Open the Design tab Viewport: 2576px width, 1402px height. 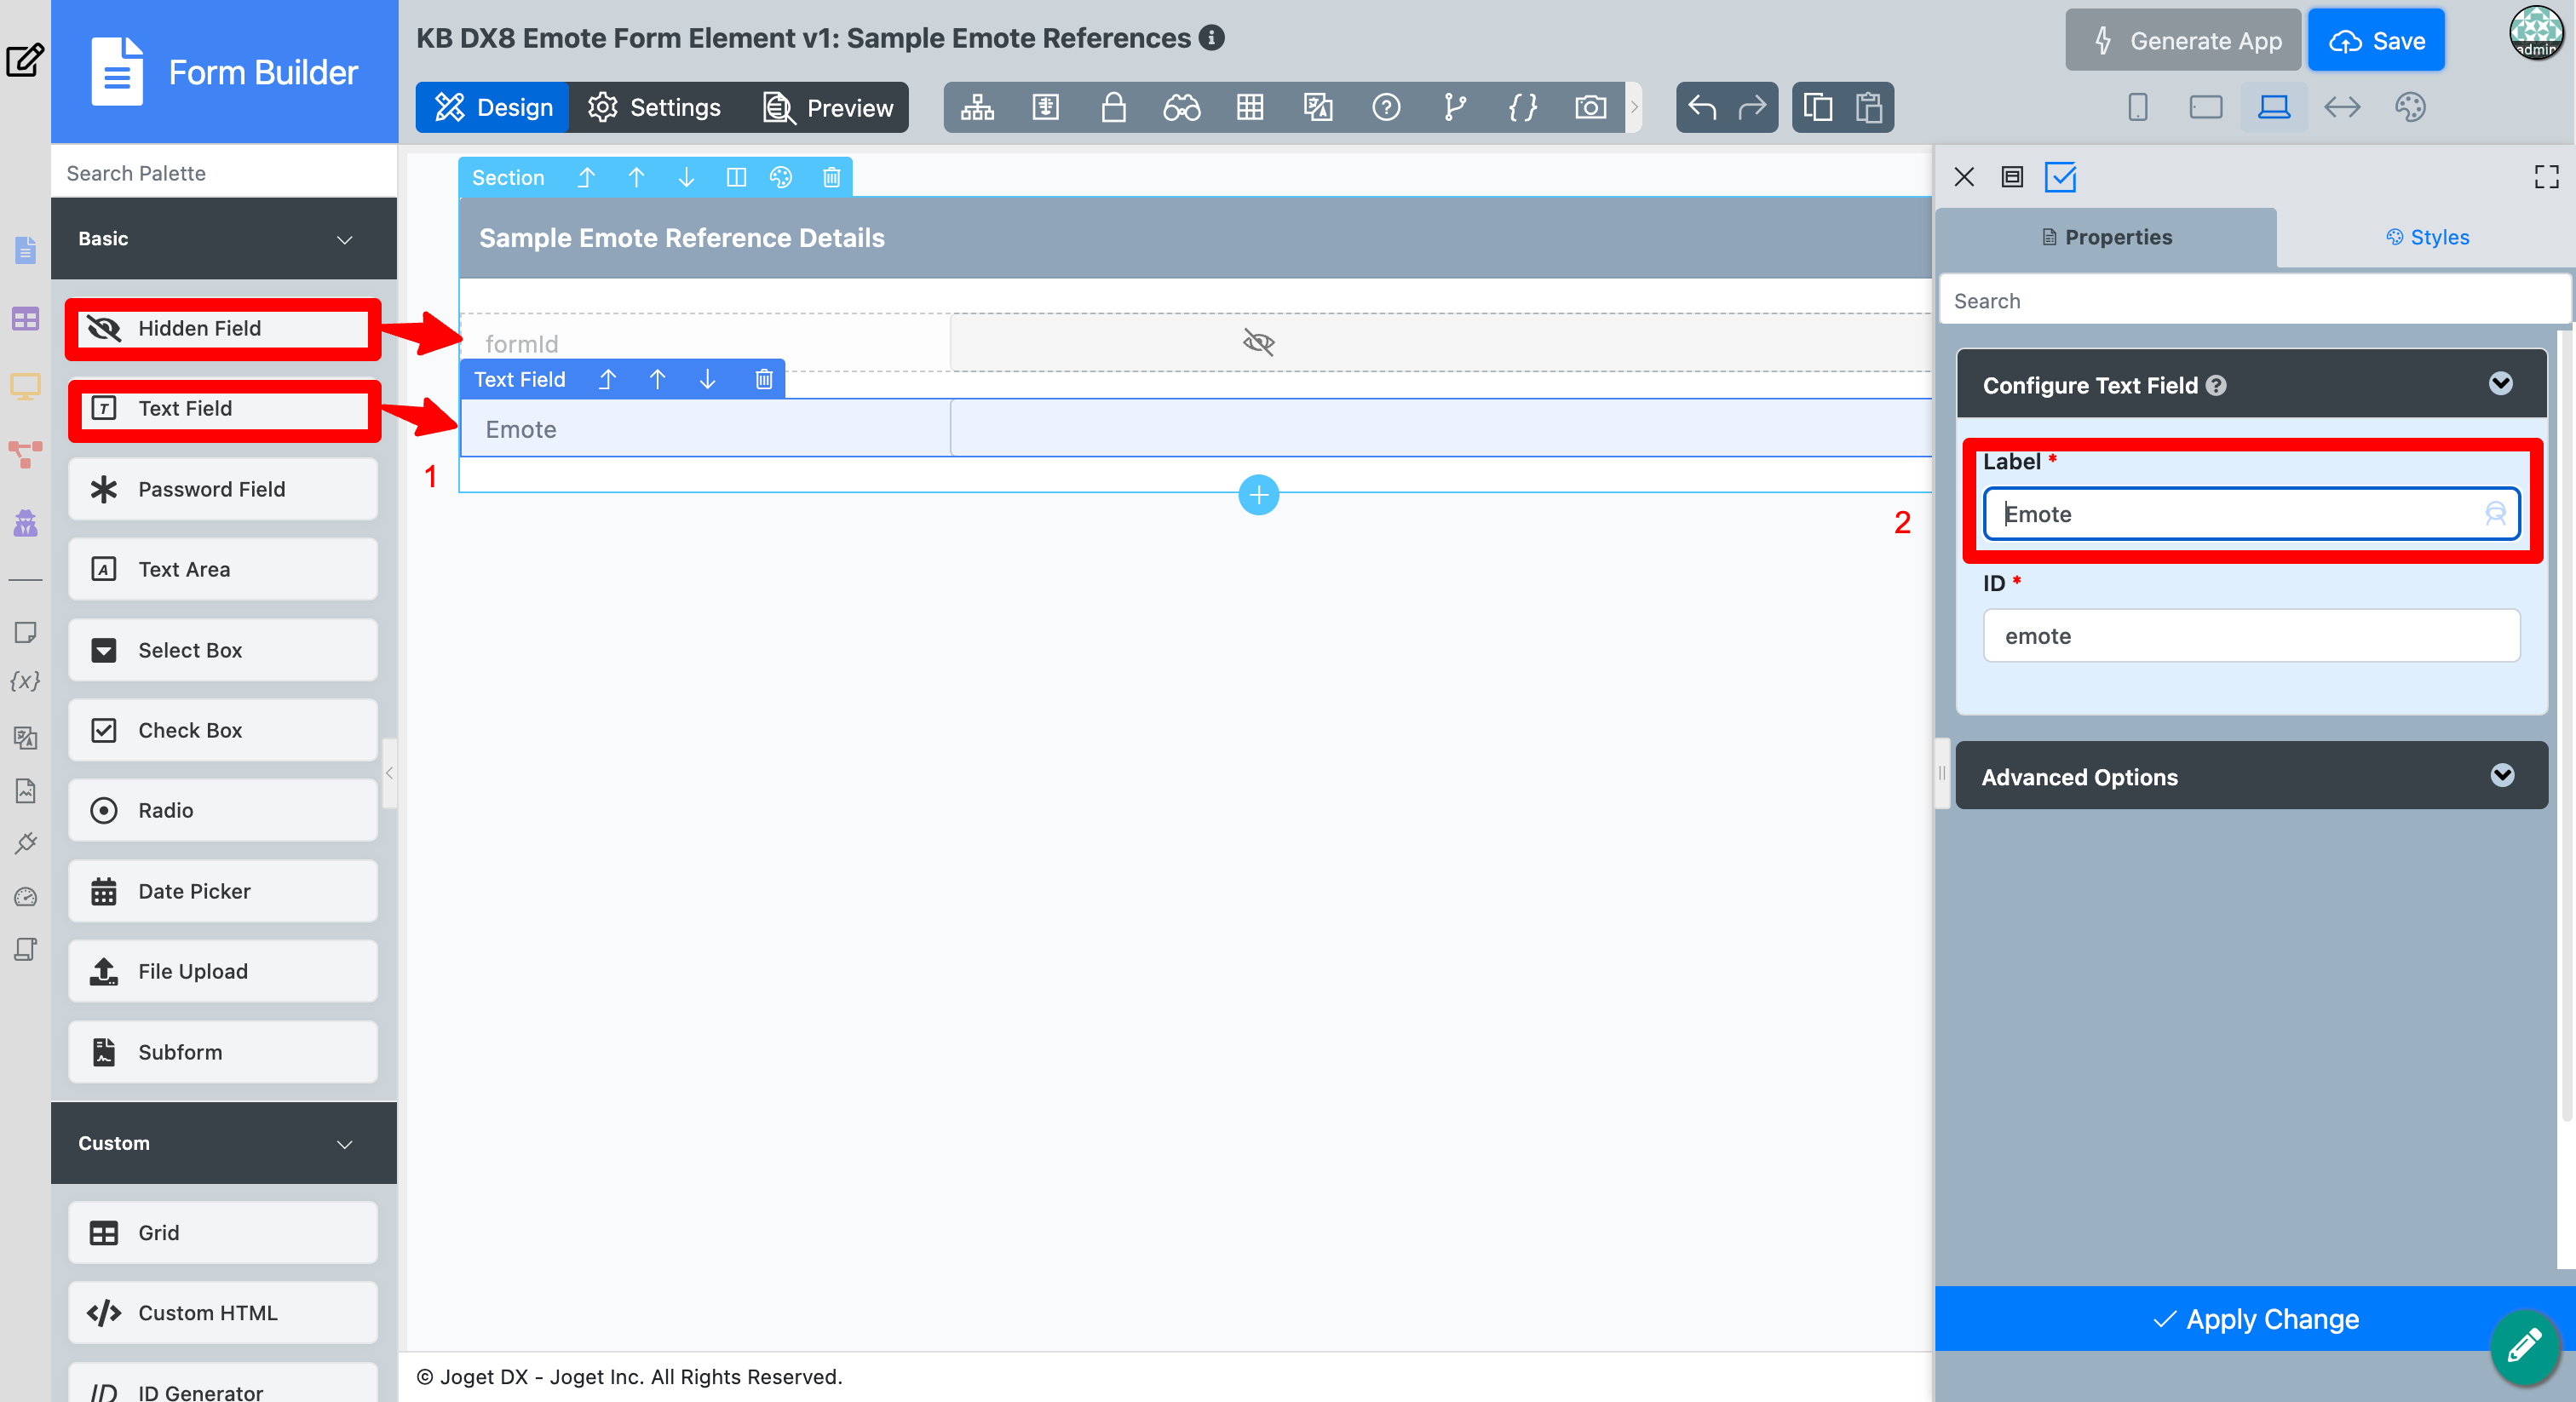coord(493,107)
